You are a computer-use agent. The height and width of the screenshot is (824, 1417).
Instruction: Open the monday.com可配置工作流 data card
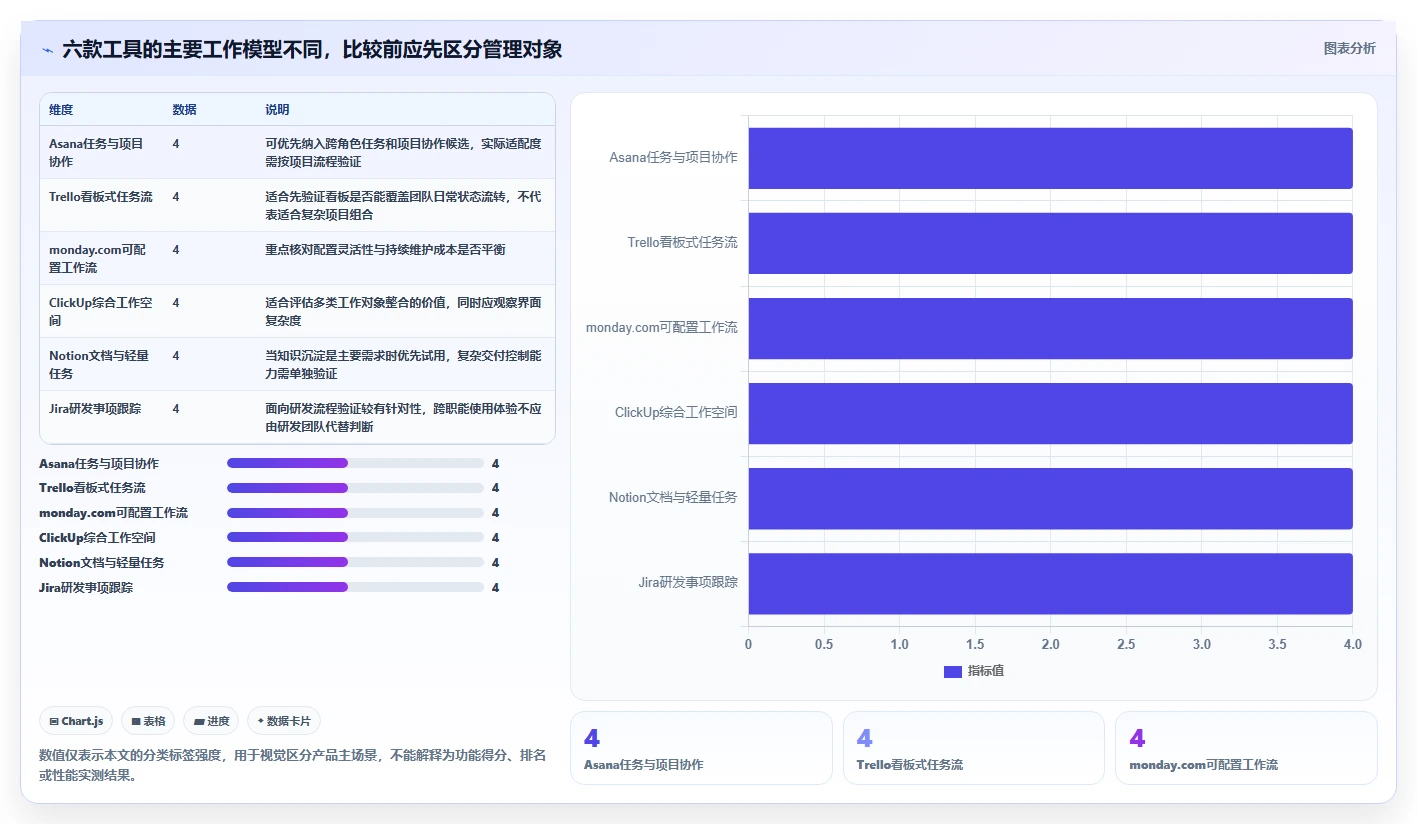coord(1246,748)
